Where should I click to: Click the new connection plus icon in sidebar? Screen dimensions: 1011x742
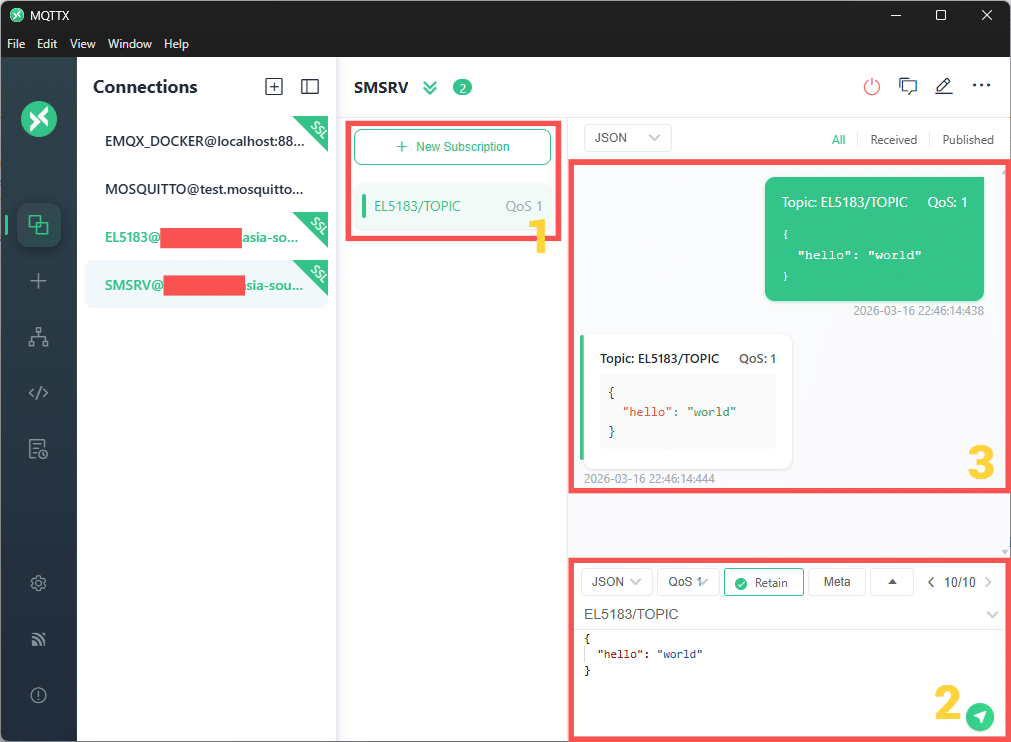click(38, 281)
